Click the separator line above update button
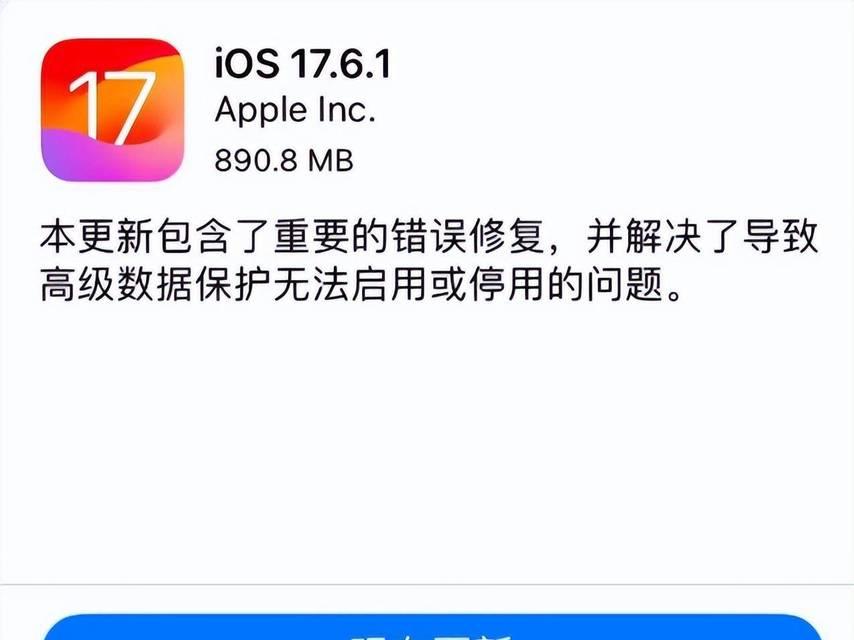 pyautogui.click(x=427, y=585)
